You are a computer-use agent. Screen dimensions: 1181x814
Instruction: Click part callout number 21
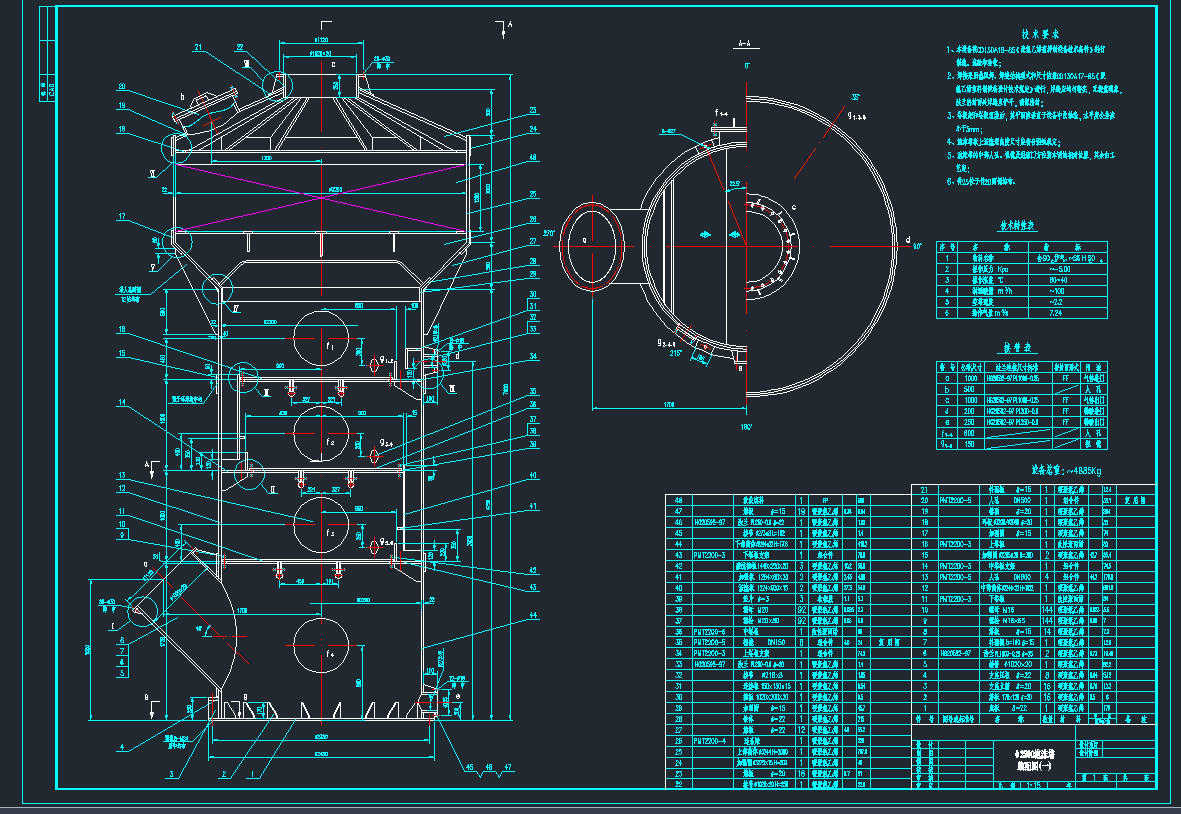coord(199,47)
